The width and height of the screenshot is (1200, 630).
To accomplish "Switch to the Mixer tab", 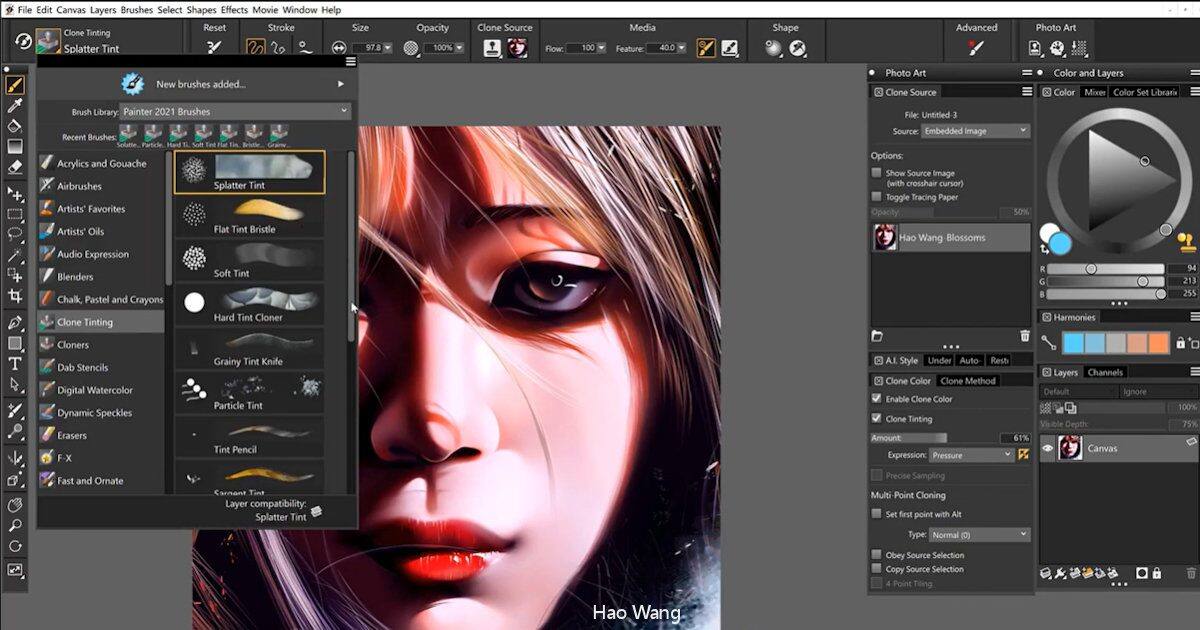I will 1095,92.
